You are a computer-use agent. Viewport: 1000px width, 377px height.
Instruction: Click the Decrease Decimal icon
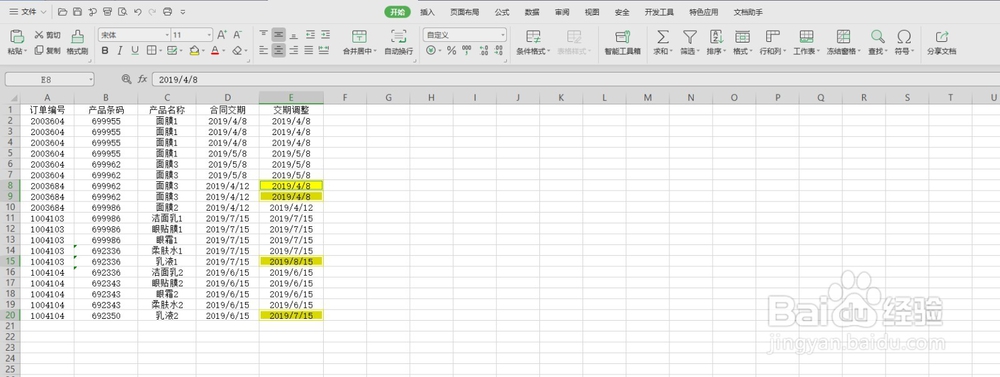click(x=499, y=50)
